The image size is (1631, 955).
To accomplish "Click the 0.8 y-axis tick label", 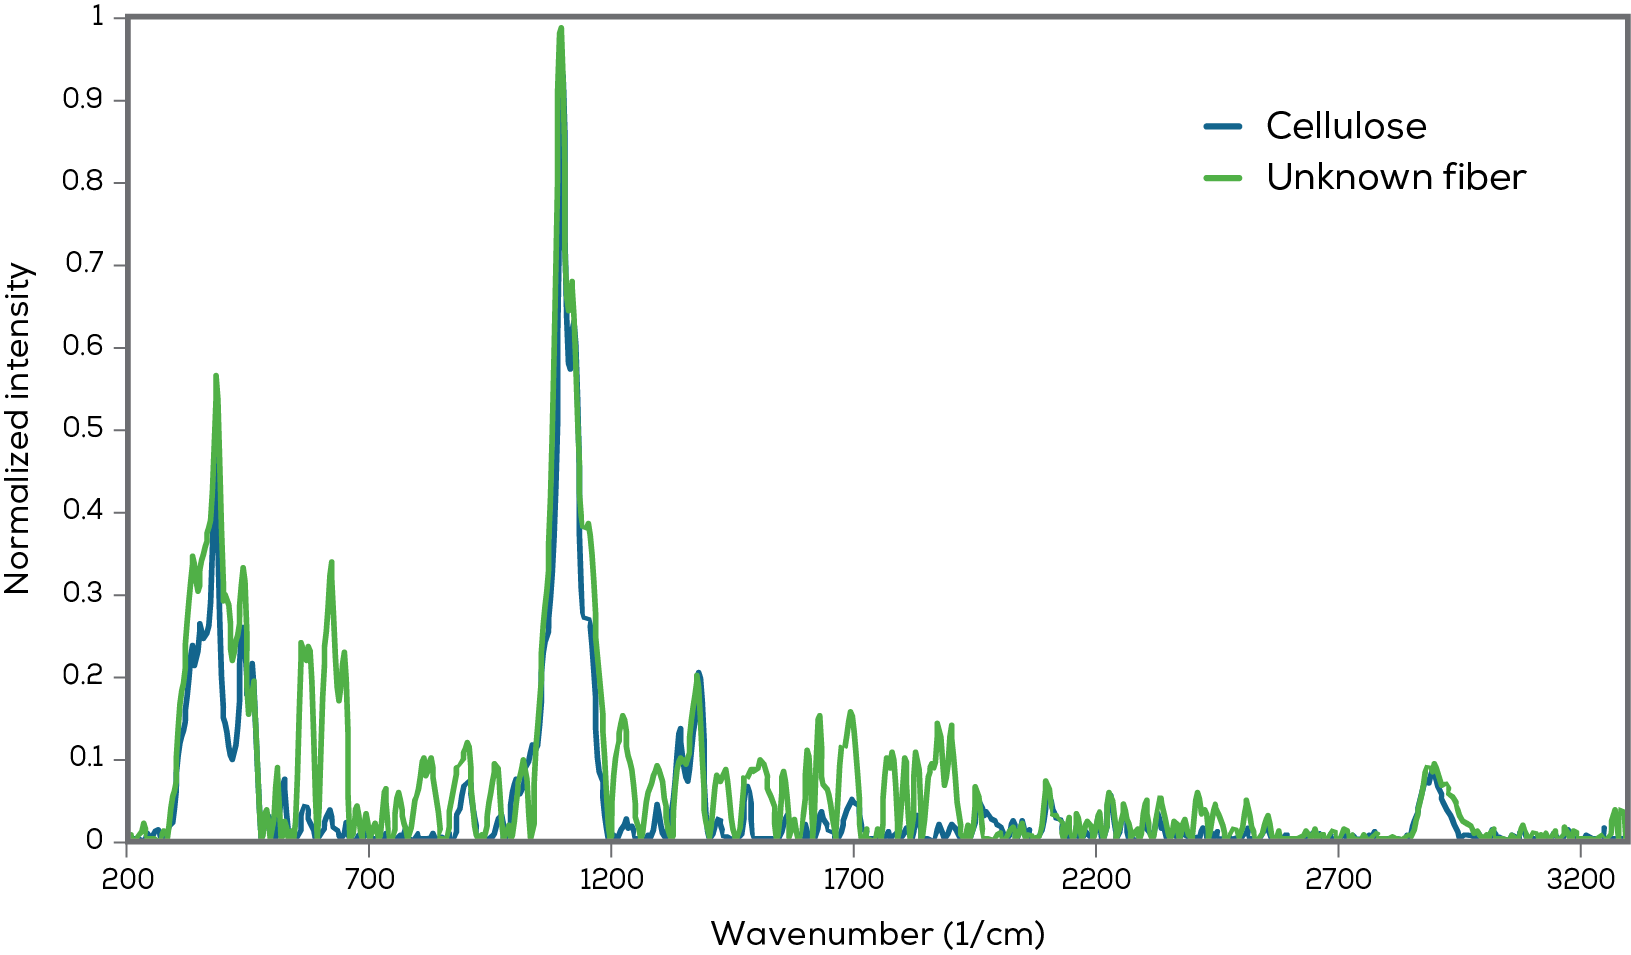I will [83, 181].
